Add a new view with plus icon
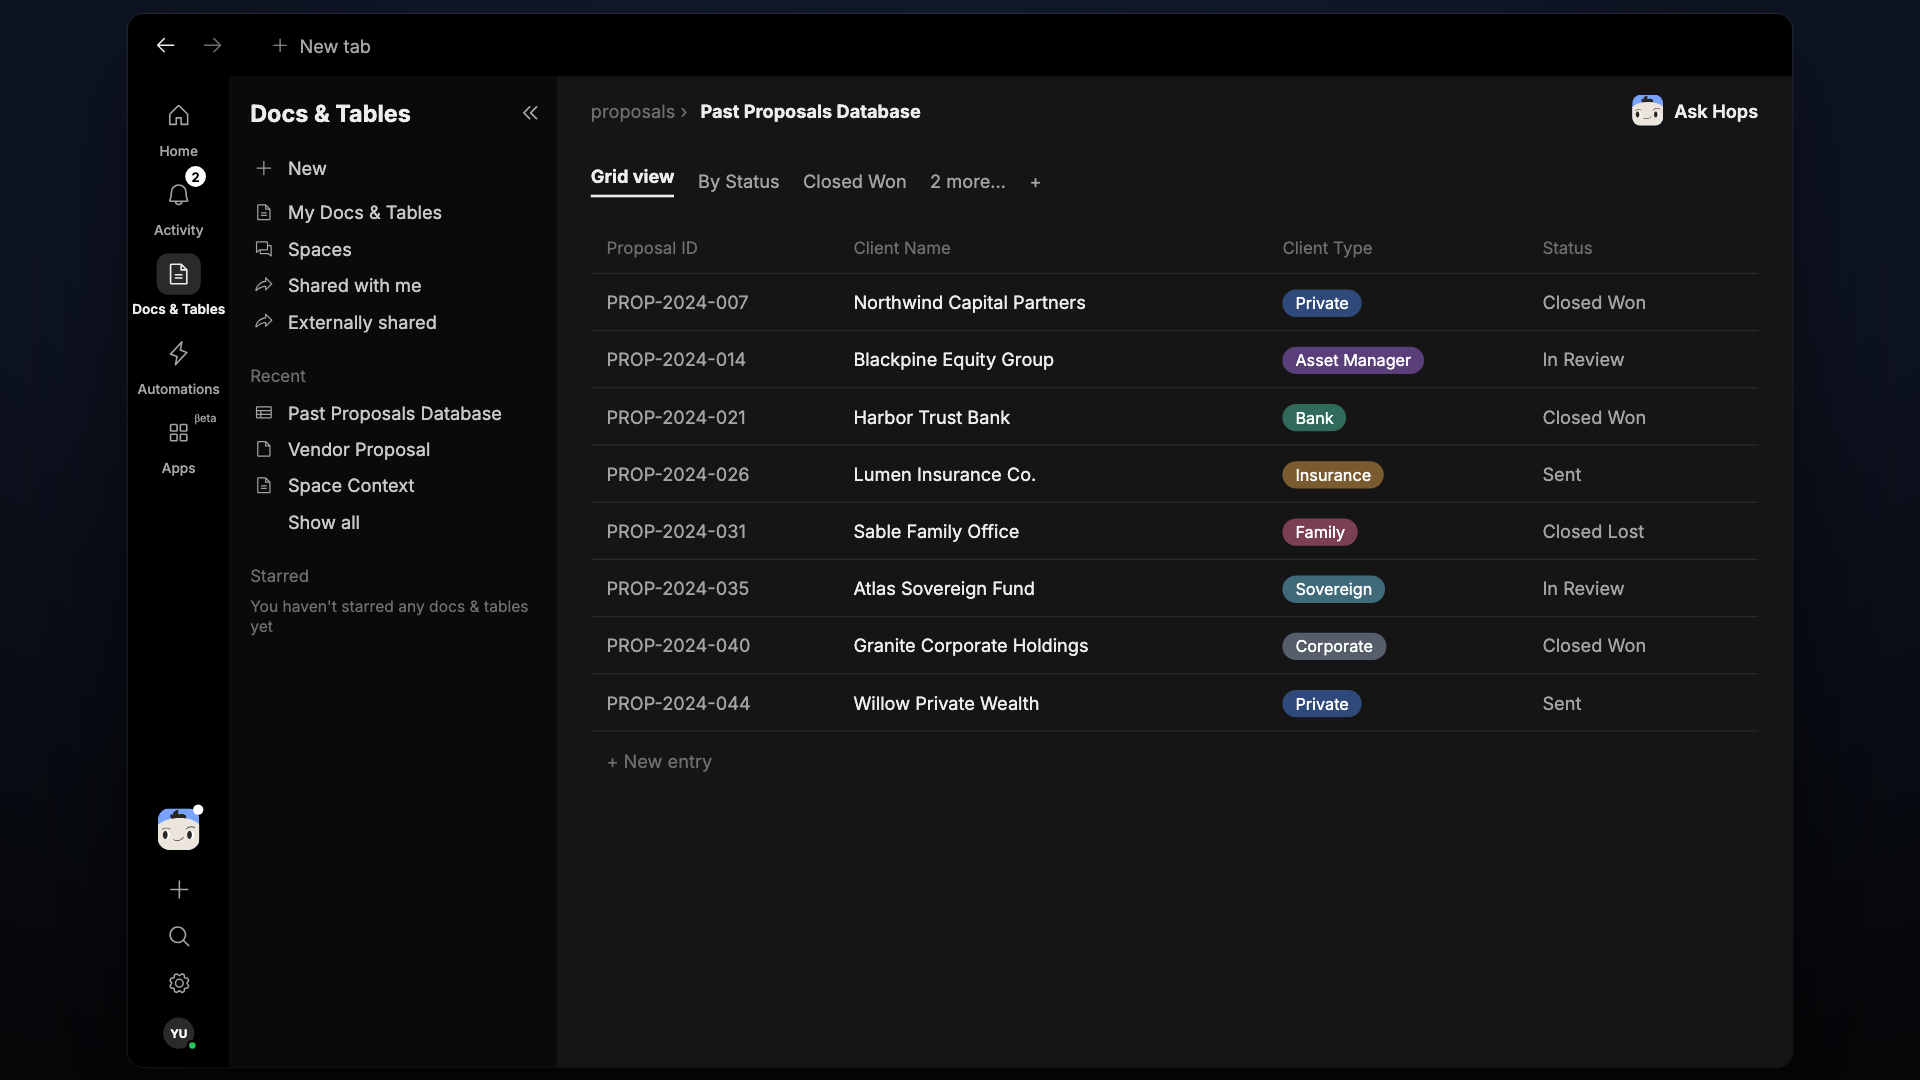1920x1080 pixels. (x=1035, y=182)
